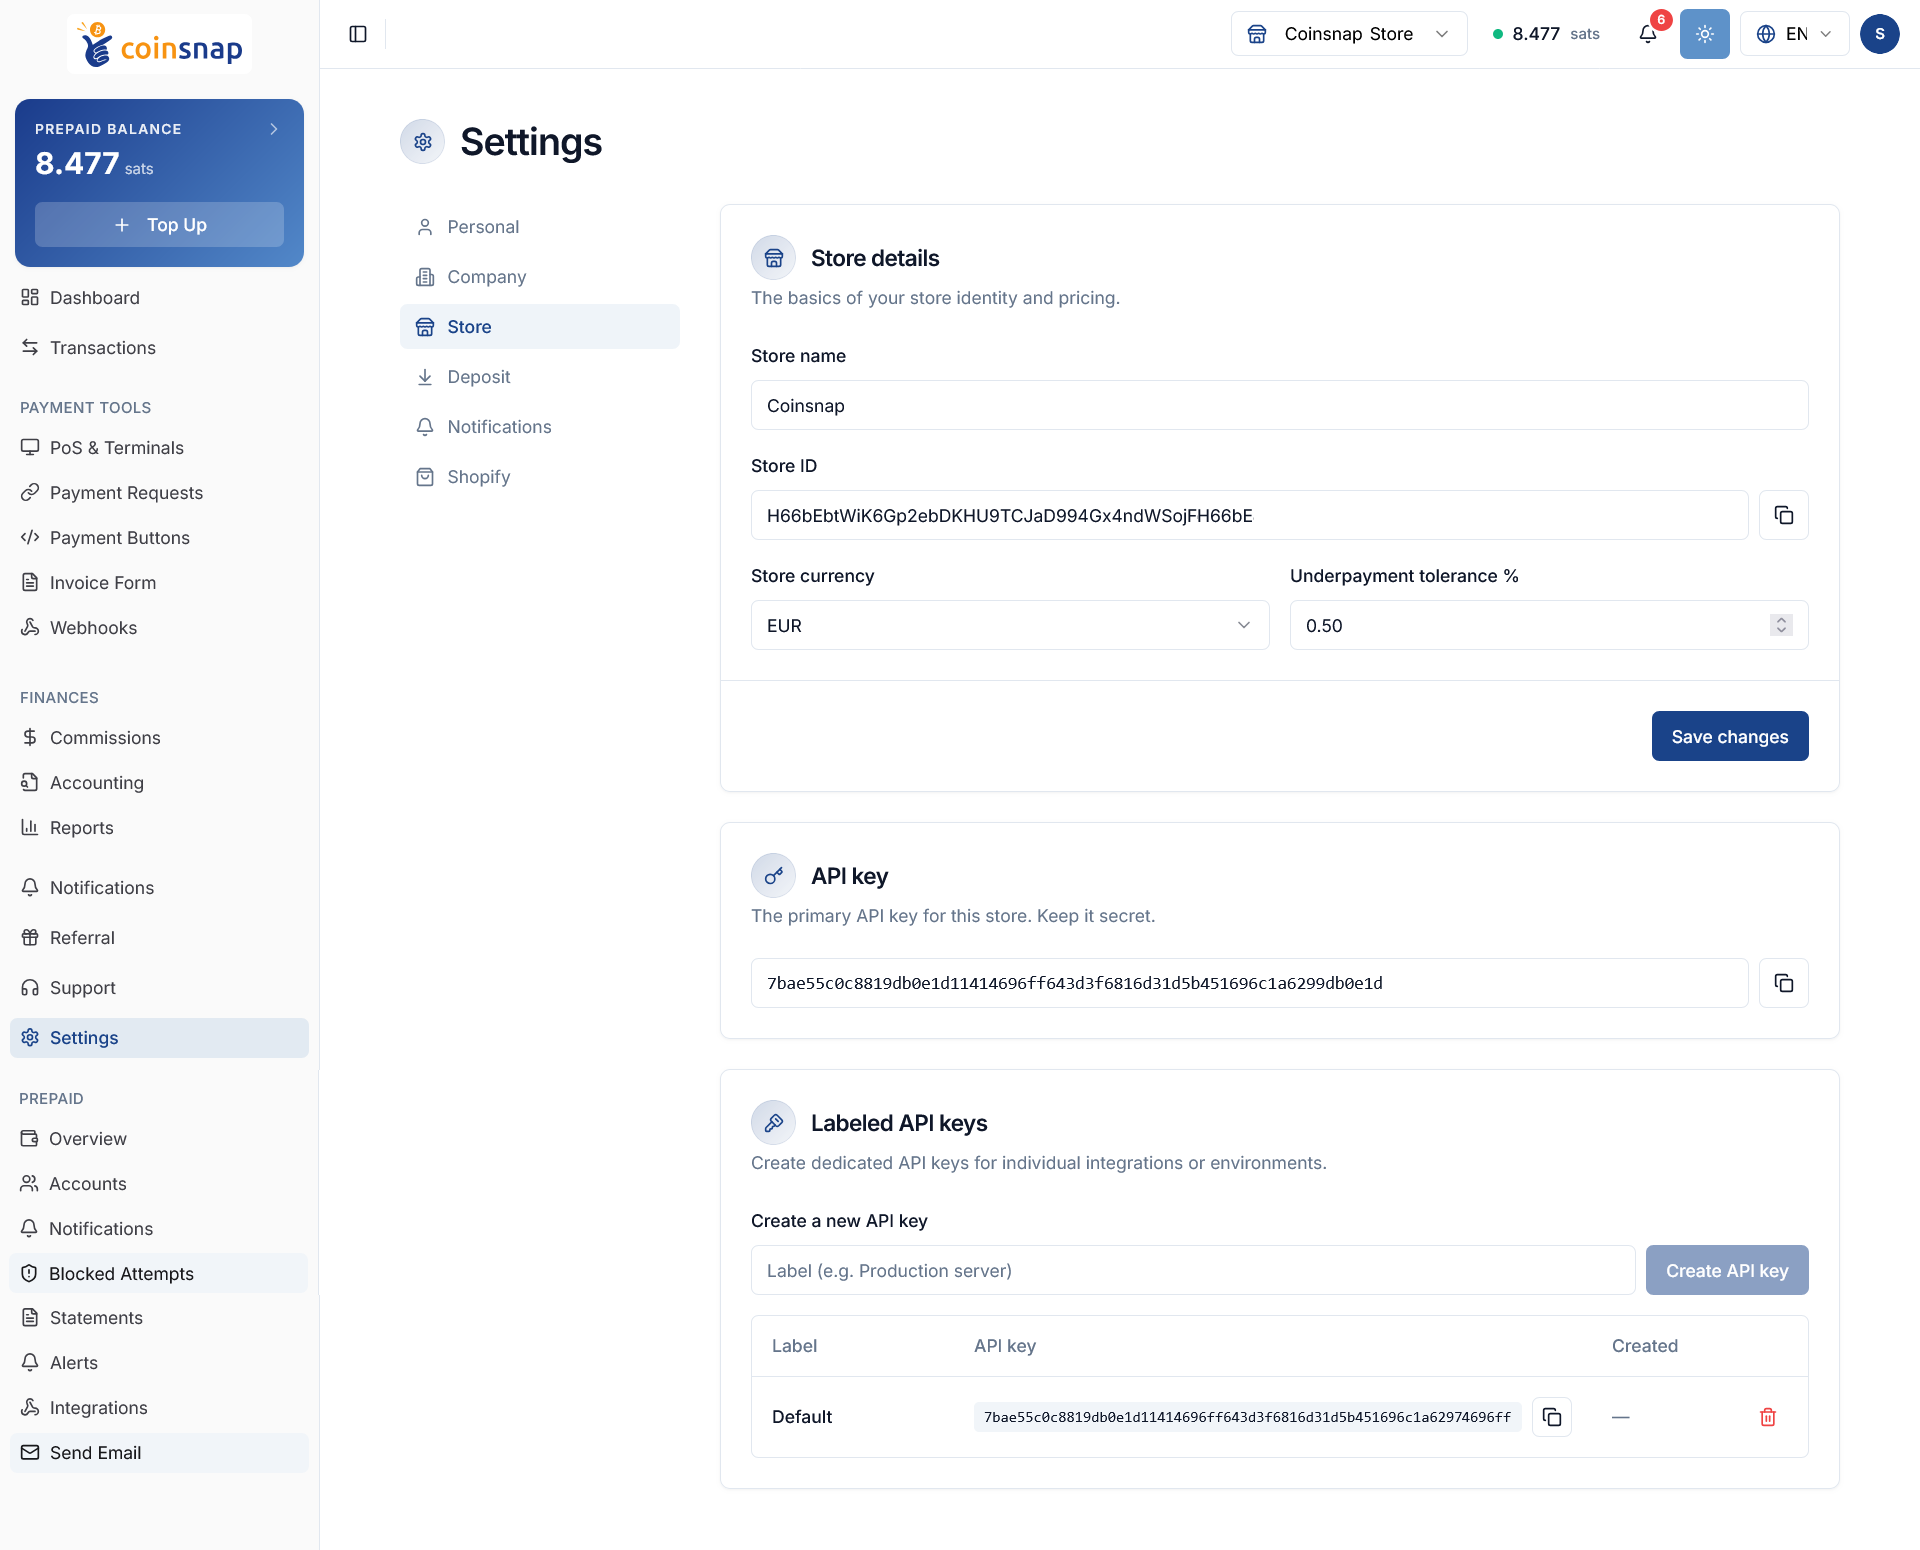Toggle the light/dark theme button
The image size is (1920, 1550).
click(x=1704, y=34)
